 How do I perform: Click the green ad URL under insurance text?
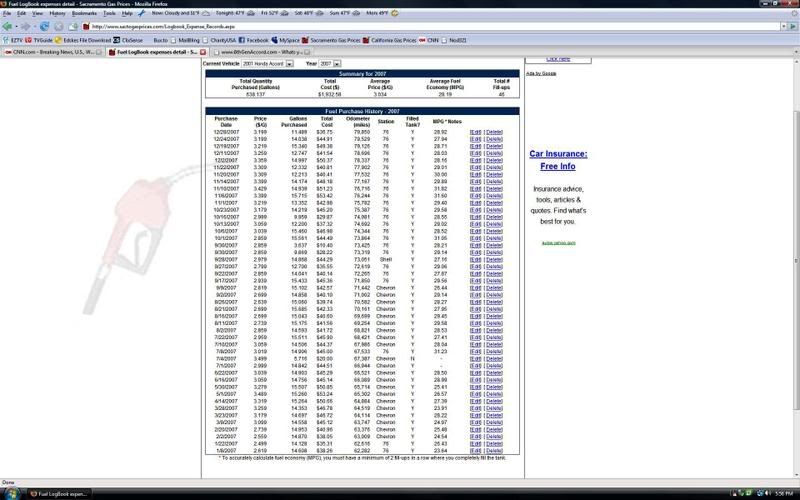coord(558,243)
